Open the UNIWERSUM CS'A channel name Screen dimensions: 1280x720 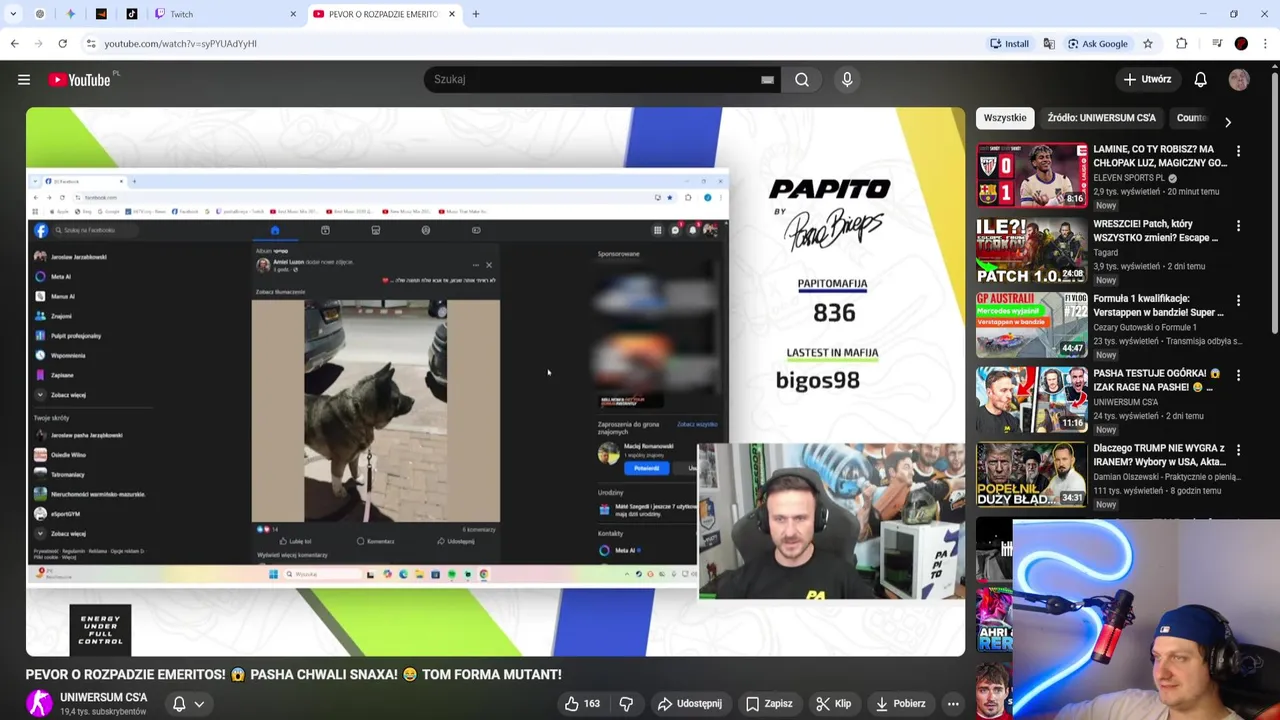pos(103,698)
